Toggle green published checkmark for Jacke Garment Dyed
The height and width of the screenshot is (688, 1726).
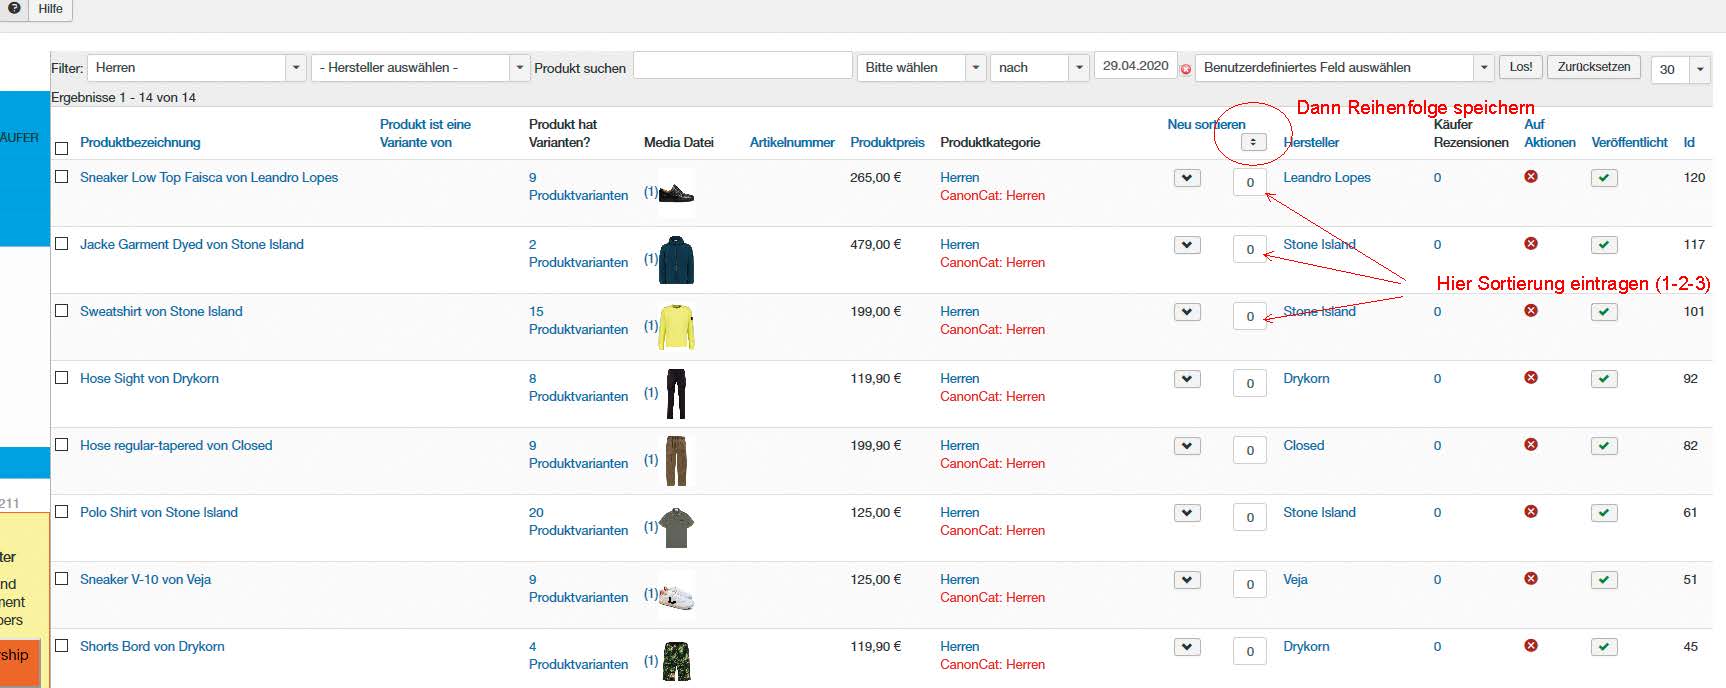[x=1604, y=245]
